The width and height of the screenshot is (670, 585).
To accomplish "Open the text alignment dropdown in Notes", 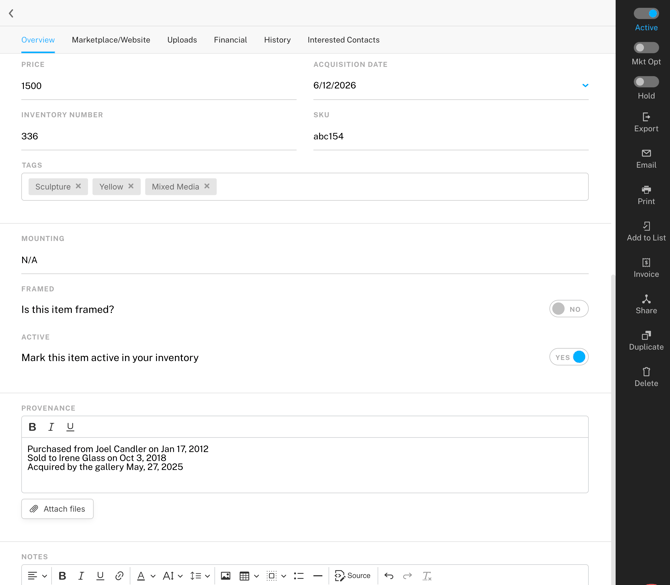I will click(37, 576).
